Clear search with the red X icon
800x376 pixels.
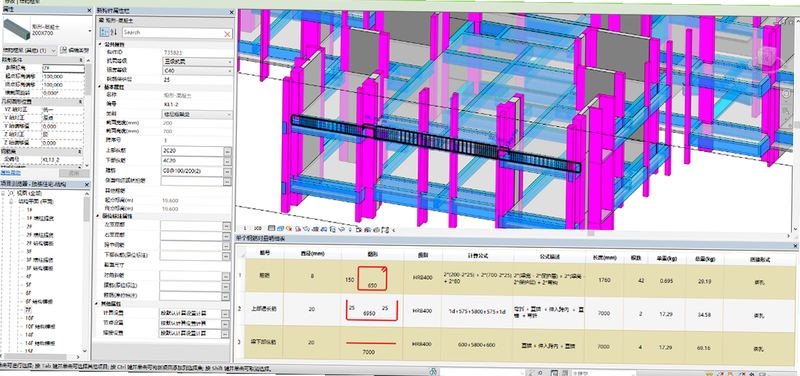point(227,33)
